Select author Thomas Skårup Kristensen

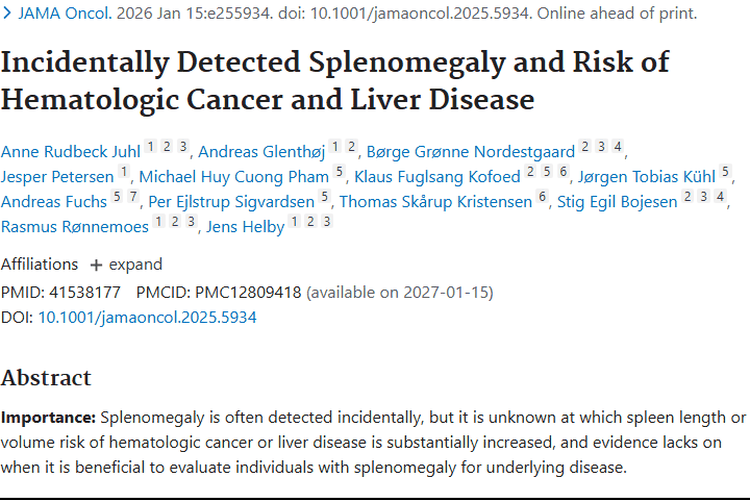coord(435,202)
